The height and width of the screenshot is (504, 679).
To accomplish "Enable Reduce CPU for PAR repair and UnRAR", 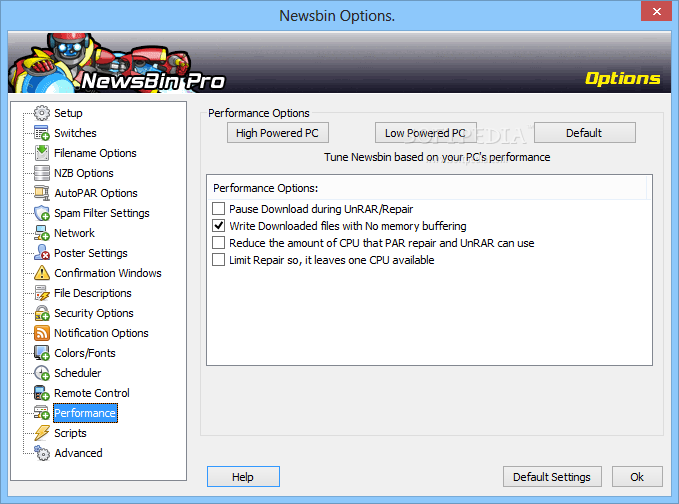I will [x=219, y=243].
